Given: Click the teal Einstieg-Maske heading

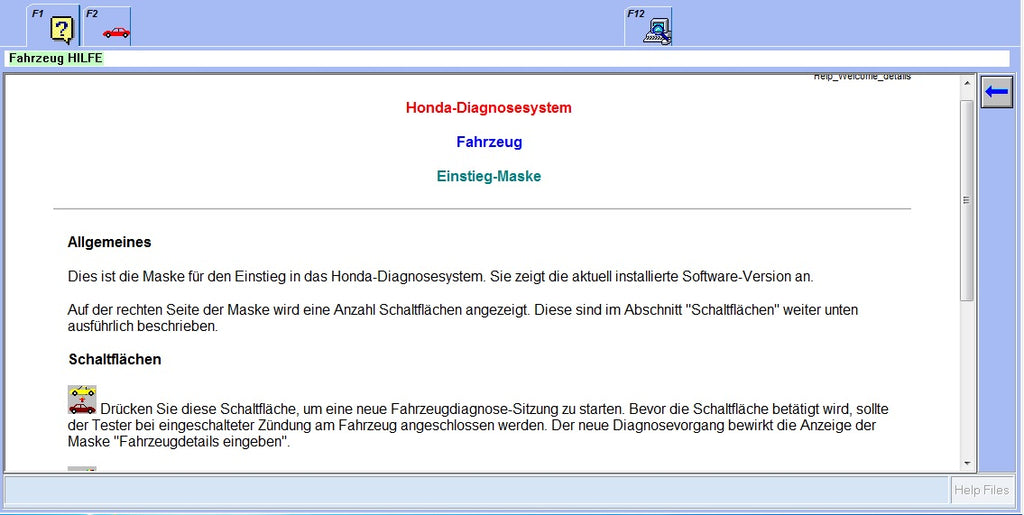Looking at the screenshot, I should click(x=488, y=176).
